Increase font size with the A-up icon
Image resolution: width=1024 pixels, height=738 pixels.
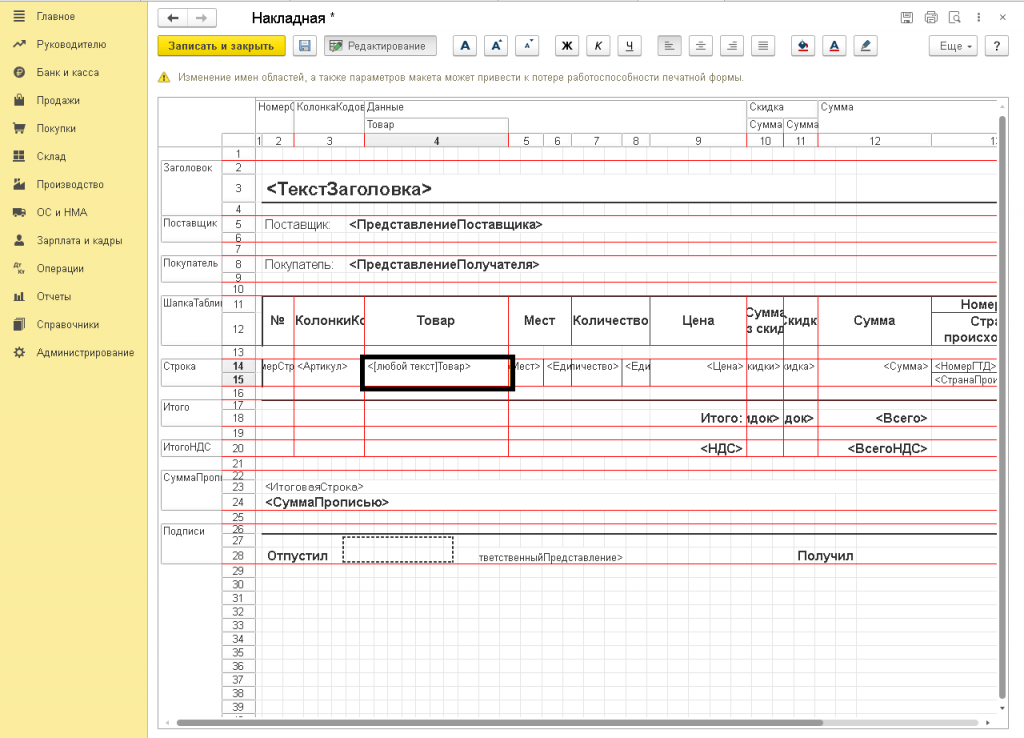(496, 46)
